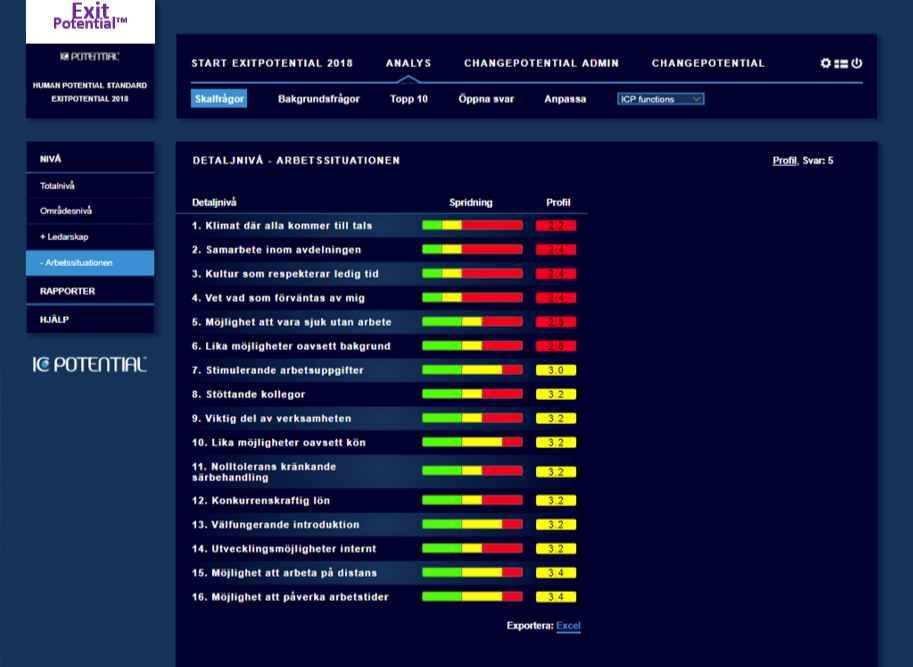
Task: Collapse the - Arbetssituationen item
Action: click(76, 263)
